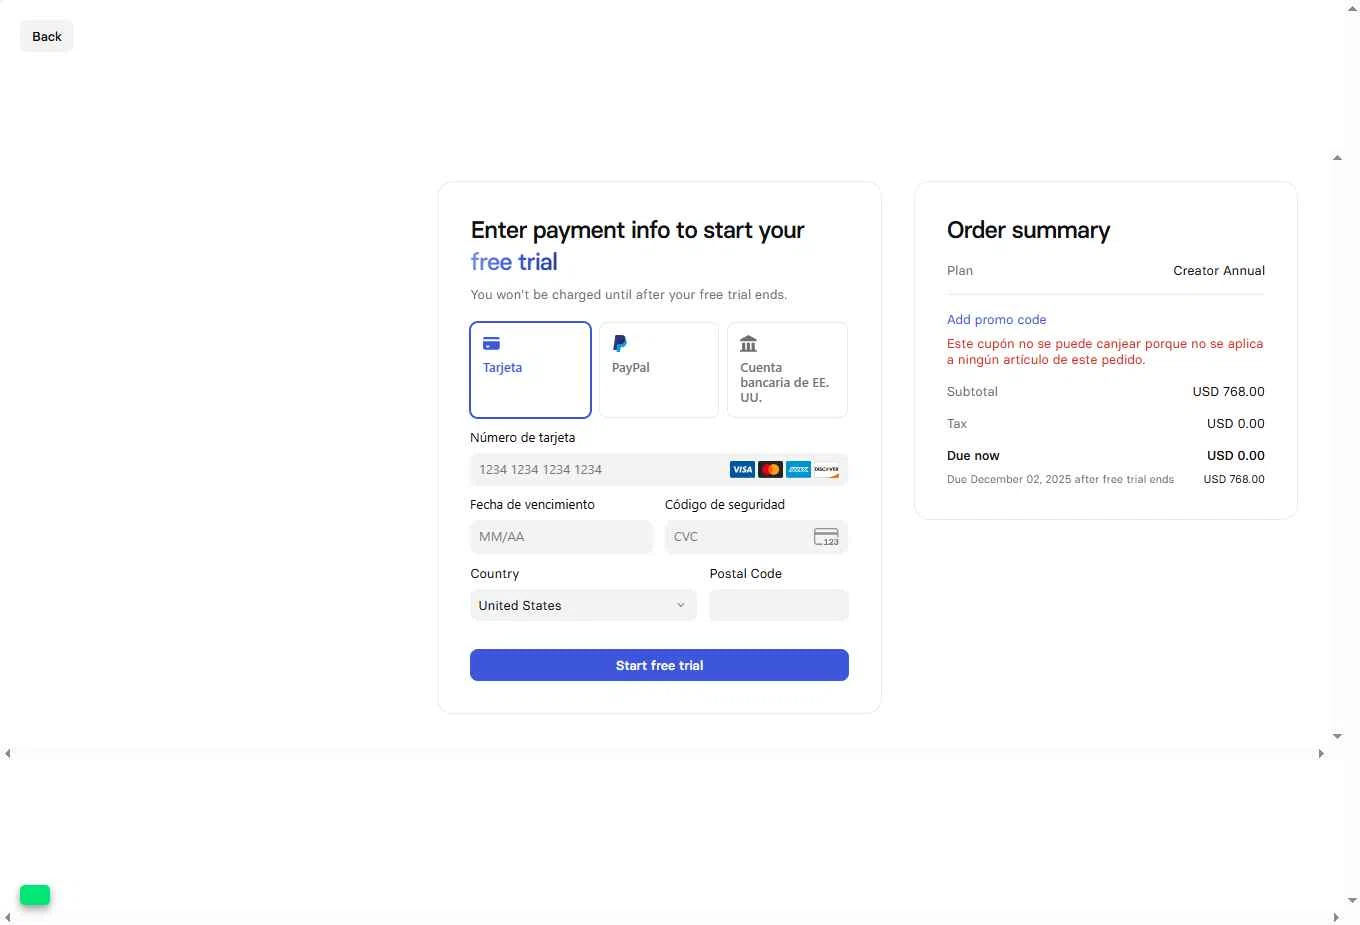
Task: Click the PayPal logo icon
Action: [x=620, y=344]
